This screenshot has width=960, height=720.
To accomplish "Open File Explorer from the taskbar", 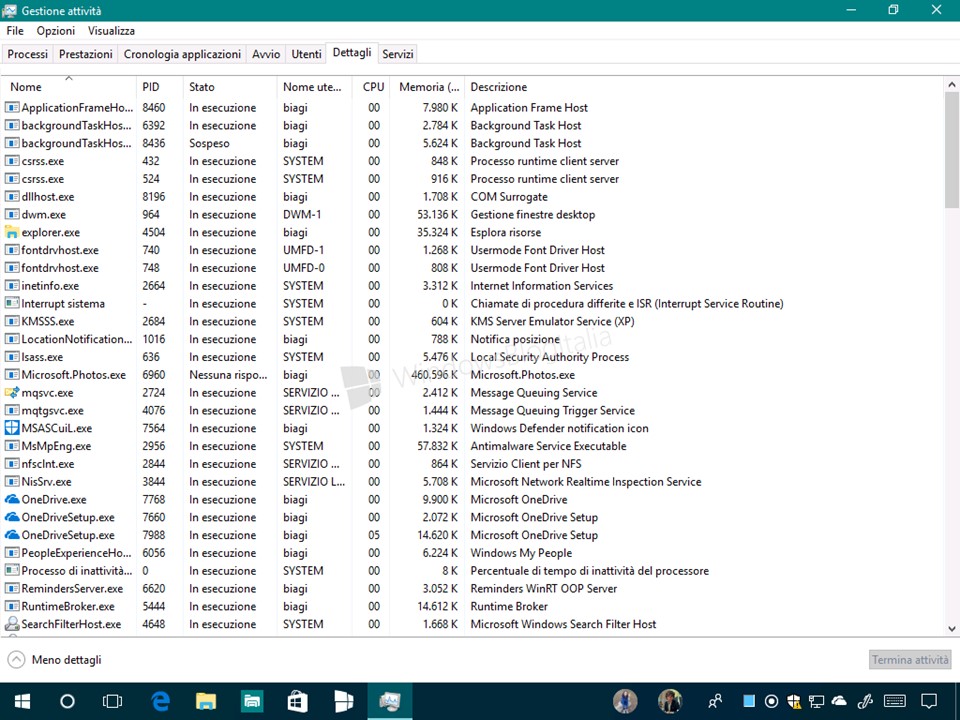I will point(206,702).
